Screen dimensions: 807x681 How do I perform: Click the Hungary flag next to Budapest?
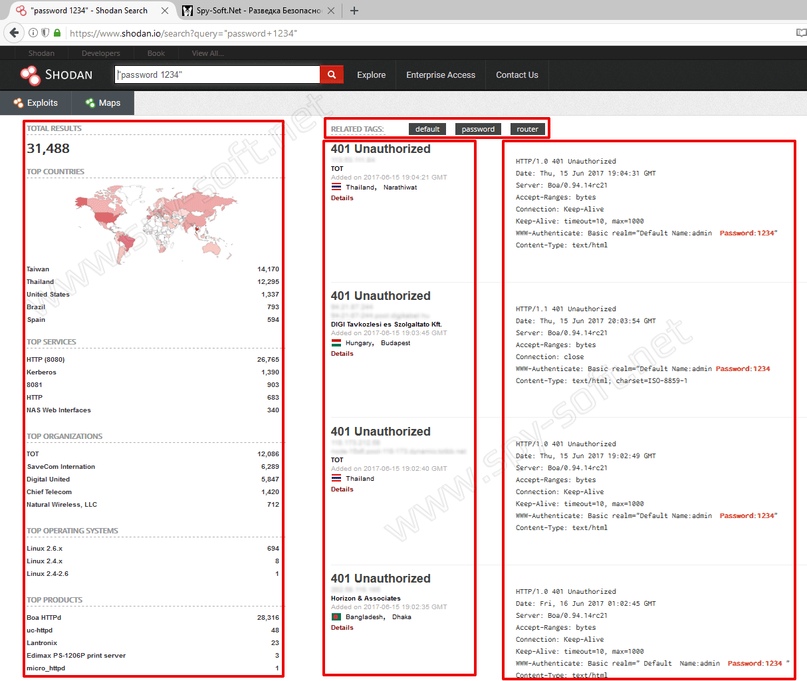click(x=336, y=342)
